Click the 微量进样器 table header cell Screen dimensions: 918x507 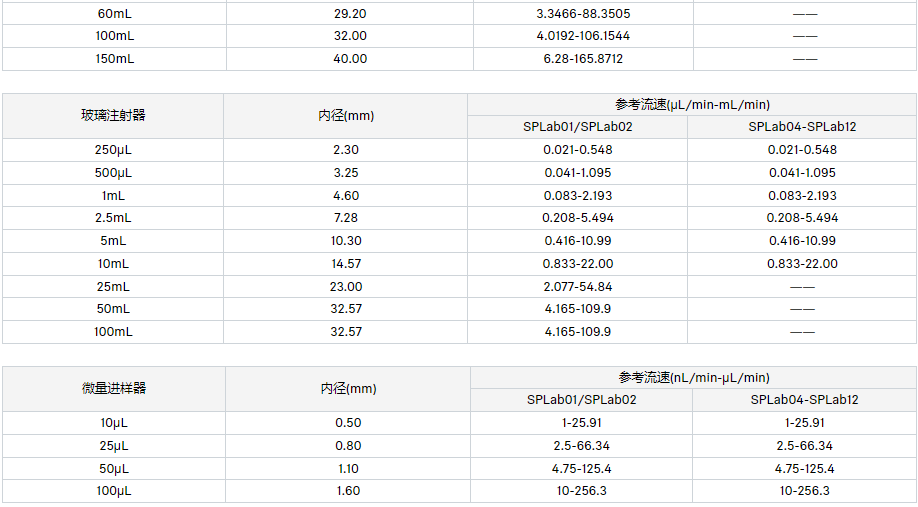point(113,388)
